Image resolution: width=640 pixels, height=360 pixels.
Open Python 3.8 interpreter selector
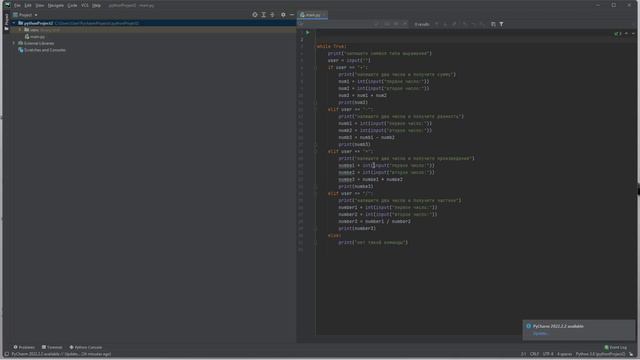[600, 354]
